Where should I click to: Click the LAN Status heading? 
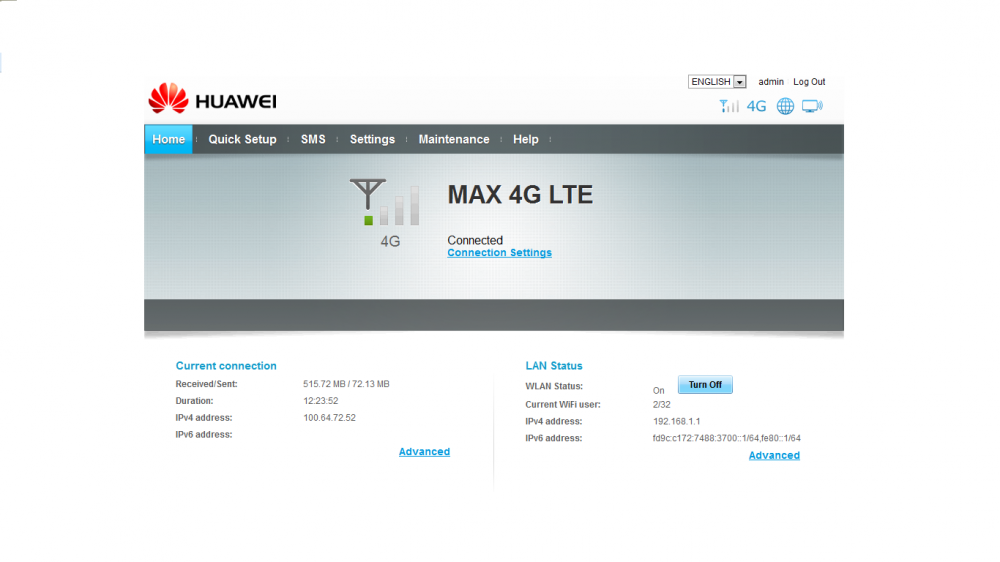click(x=554, y=366)
